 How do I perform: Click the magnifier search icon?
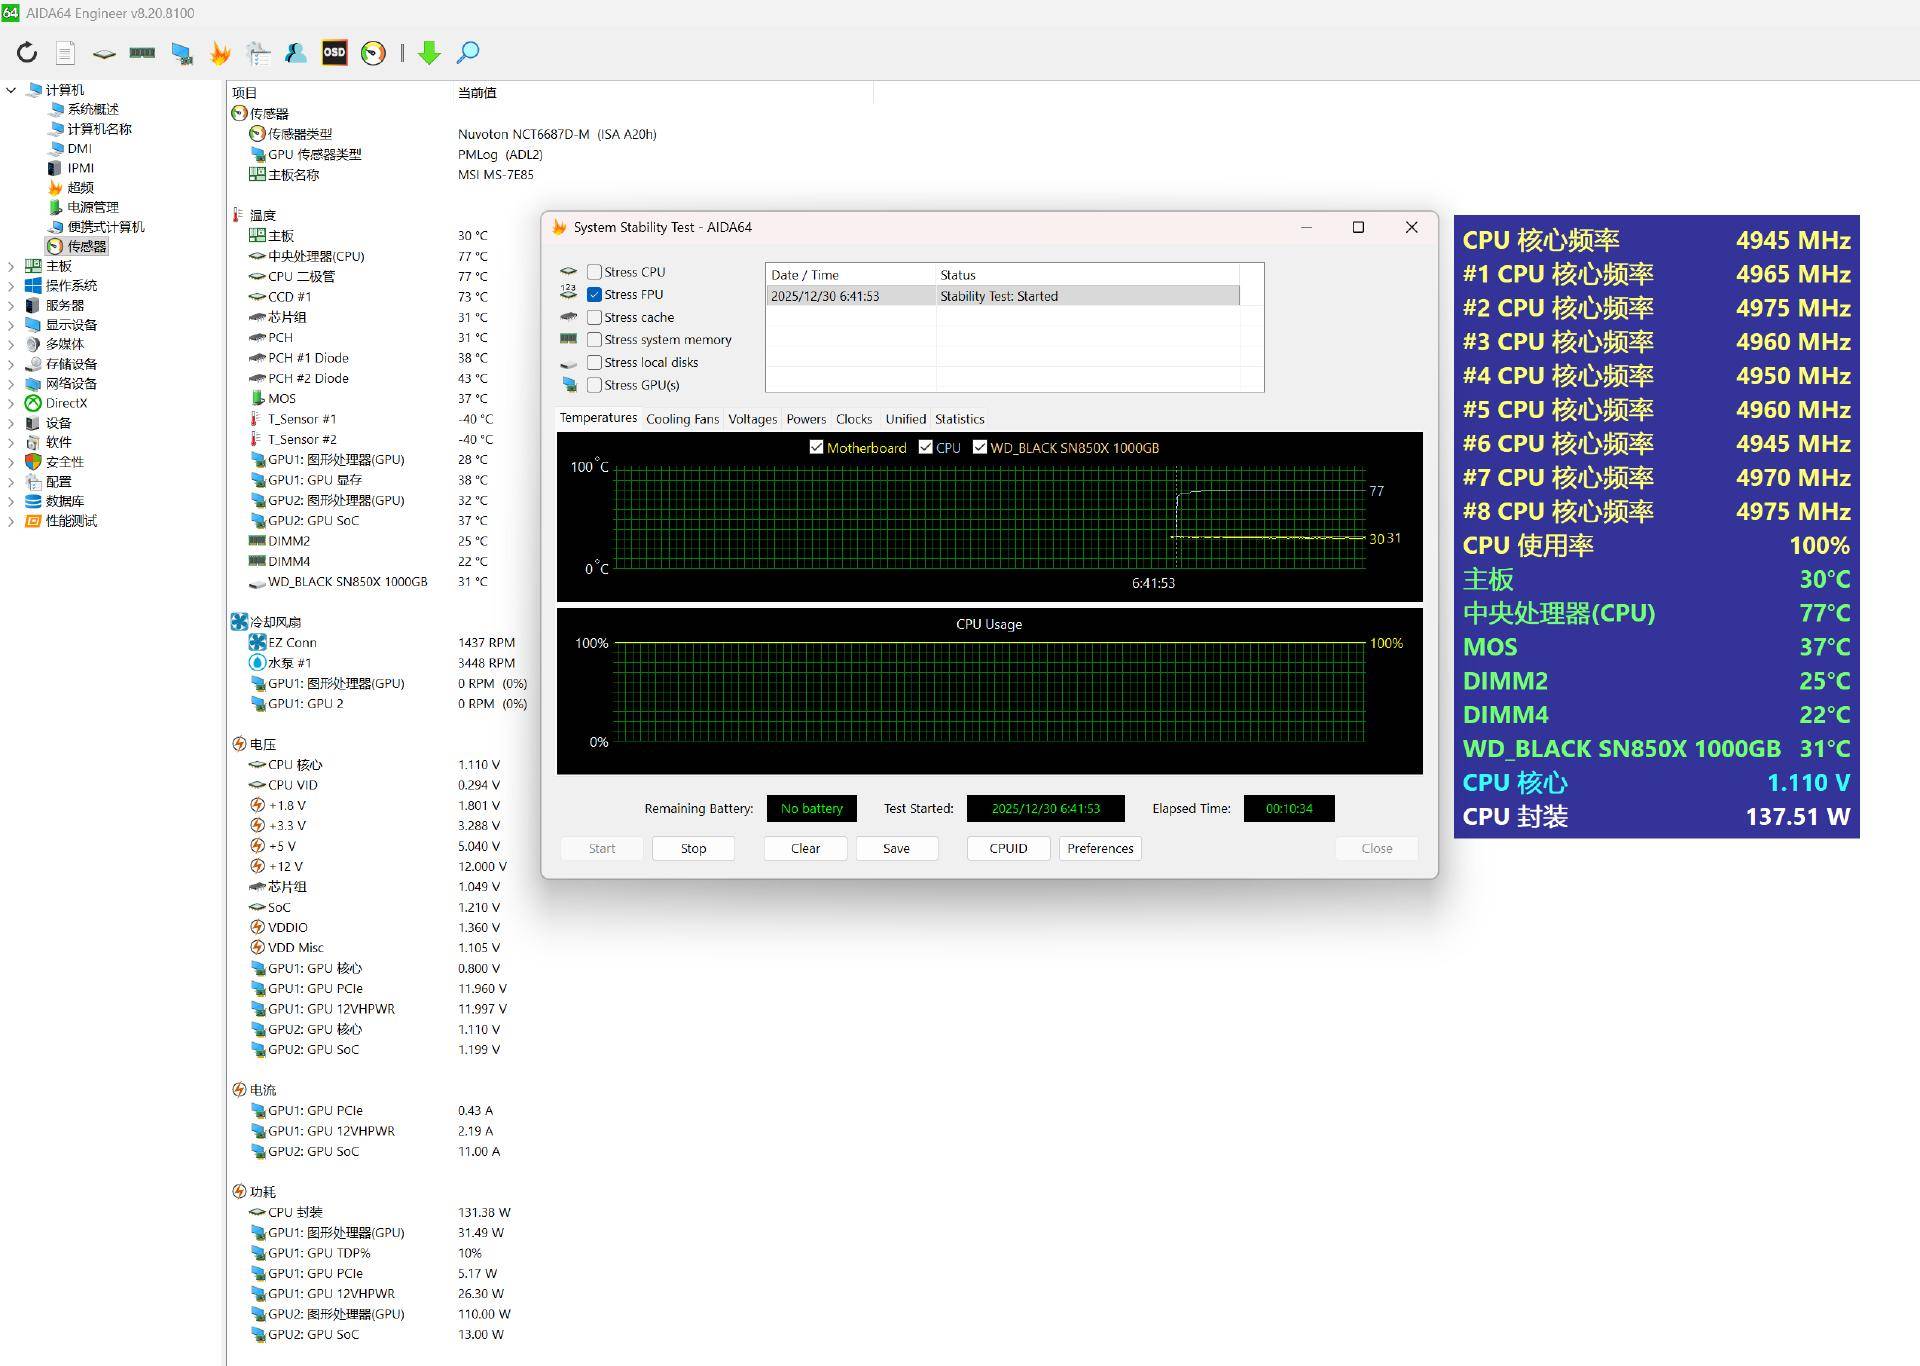pos(468,53)
